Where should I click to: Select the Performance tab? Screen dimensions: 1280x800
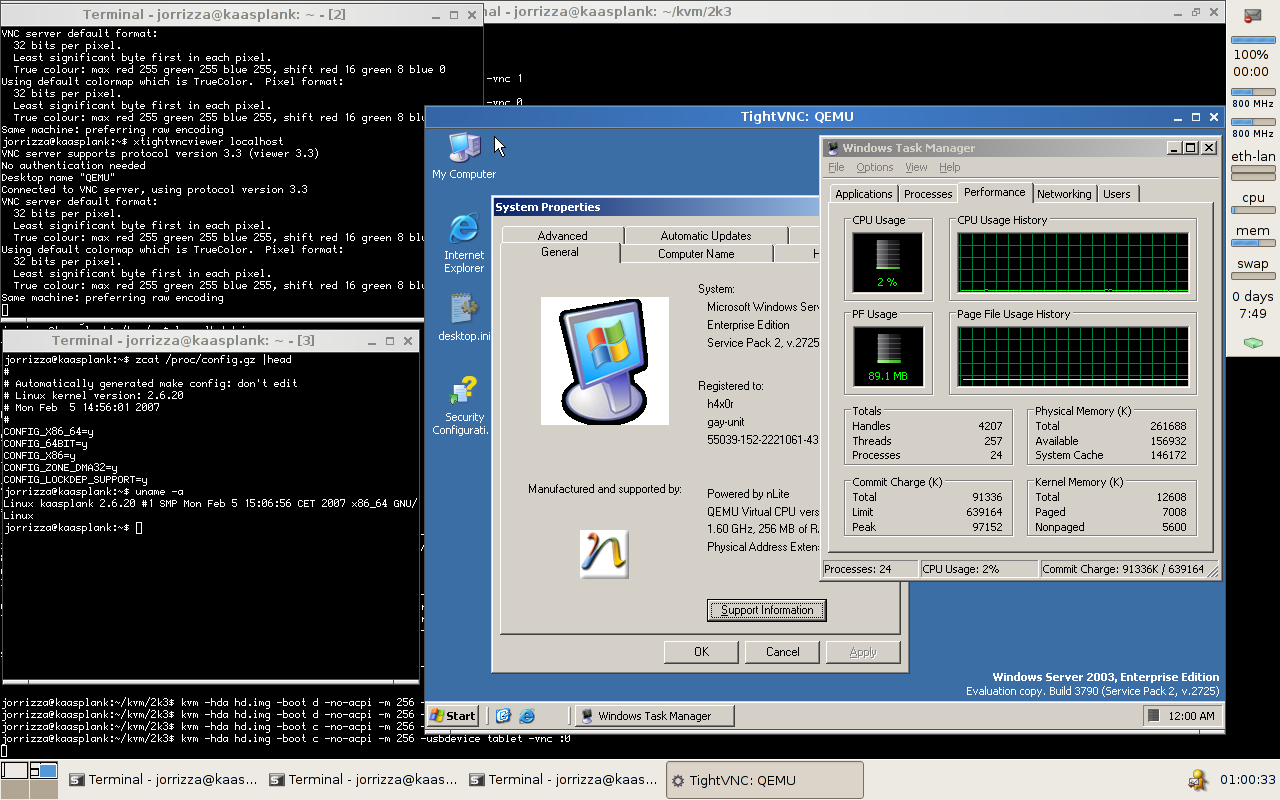point(995,192)
